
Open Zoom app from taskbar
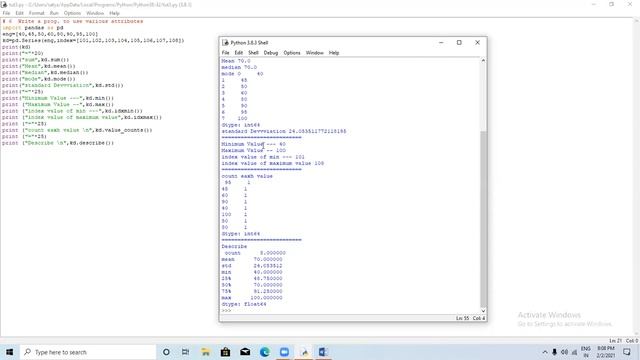coord(284,352)
